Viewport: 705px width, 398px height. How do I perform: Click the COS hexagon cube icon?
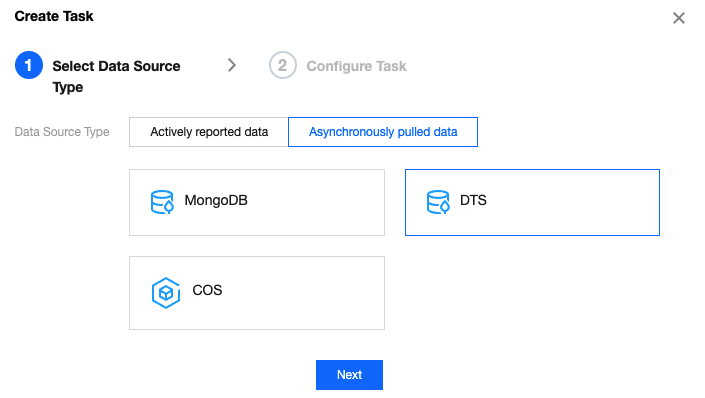tap(166, 293)
